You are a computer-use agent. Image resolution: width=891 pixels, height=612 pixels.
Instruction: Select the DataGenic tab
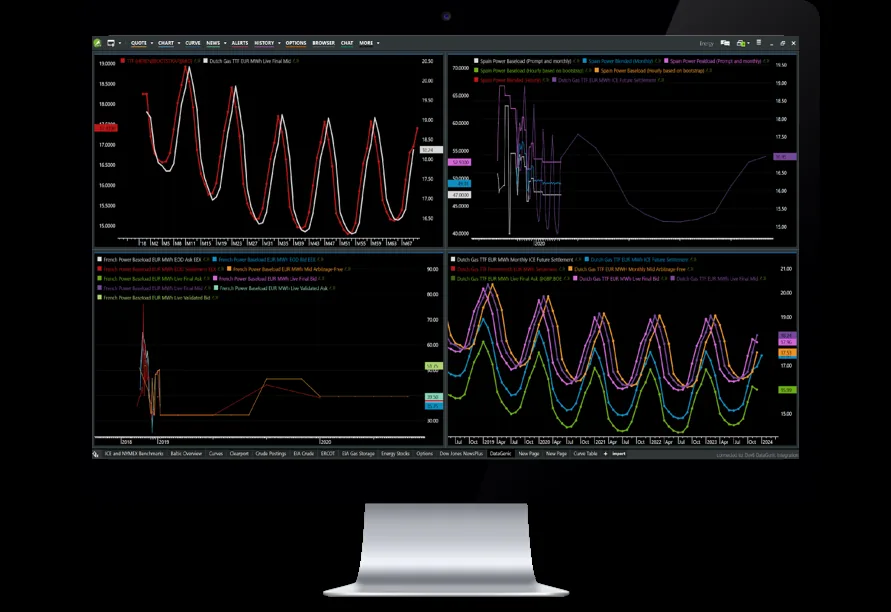coord(501,453)
